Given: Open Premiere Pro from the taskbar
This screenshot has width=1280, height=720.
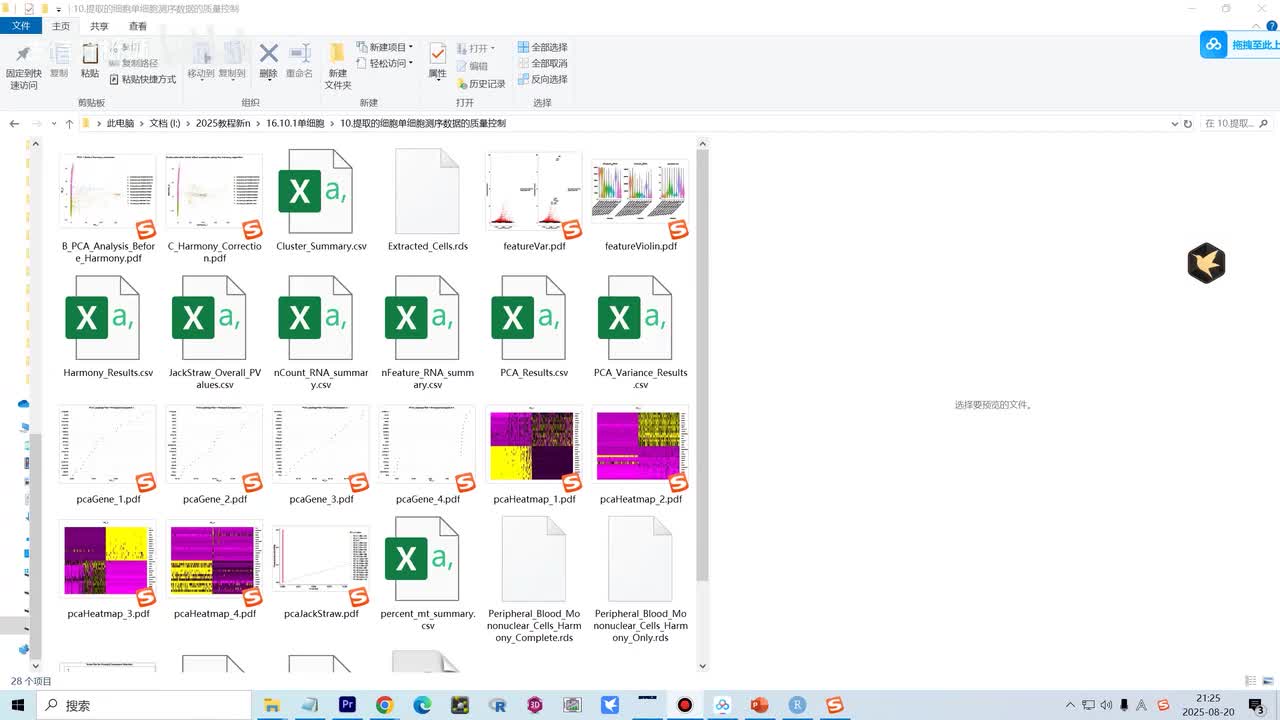Looking at the screenshot, I should click(x=347, y=705).
